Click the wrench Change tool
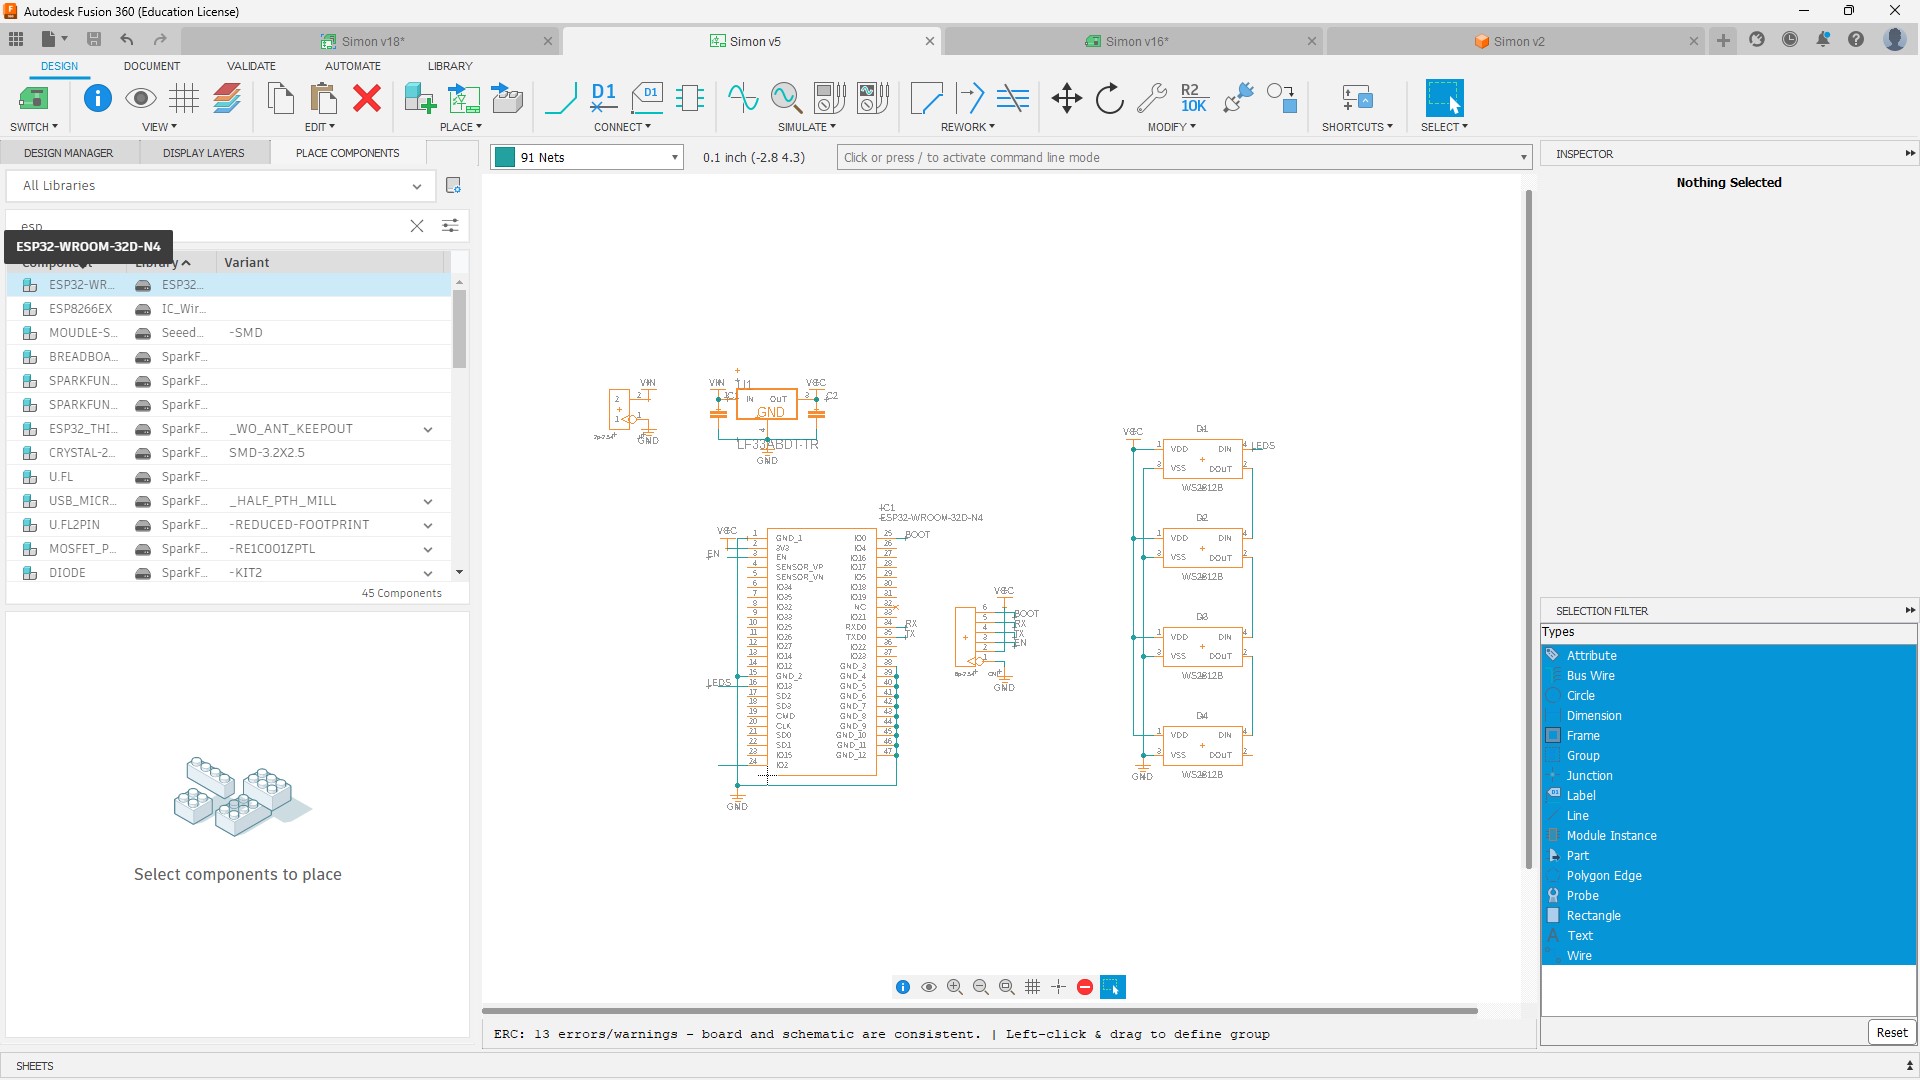This screenshot has width=1920, height=1080. [1152, 98]
